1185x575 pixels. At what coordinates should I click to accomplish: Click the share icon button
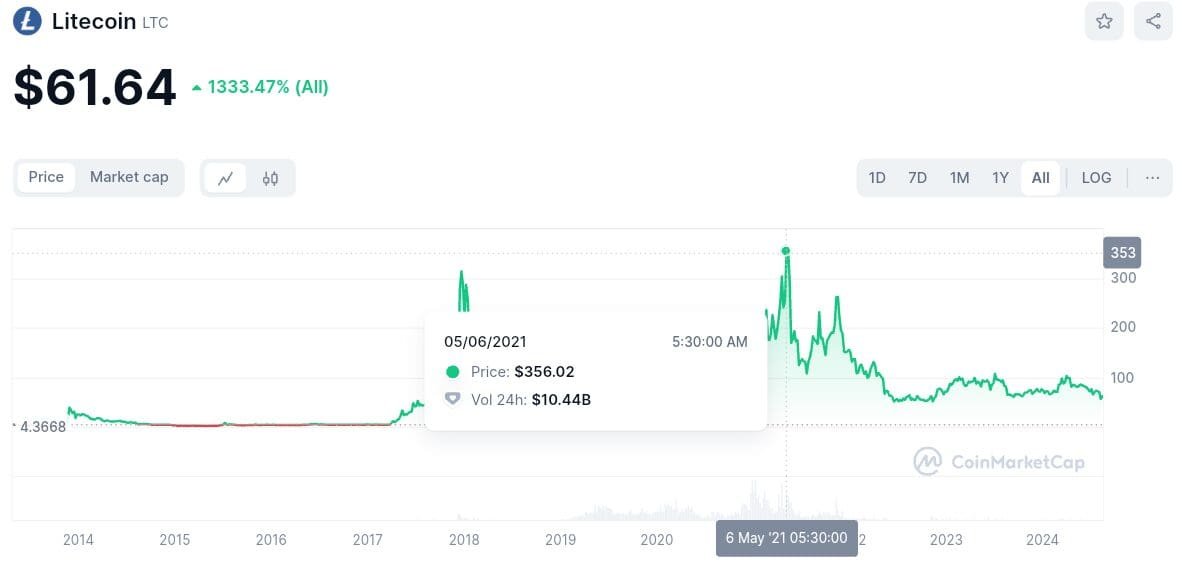tap(1153, 21)
